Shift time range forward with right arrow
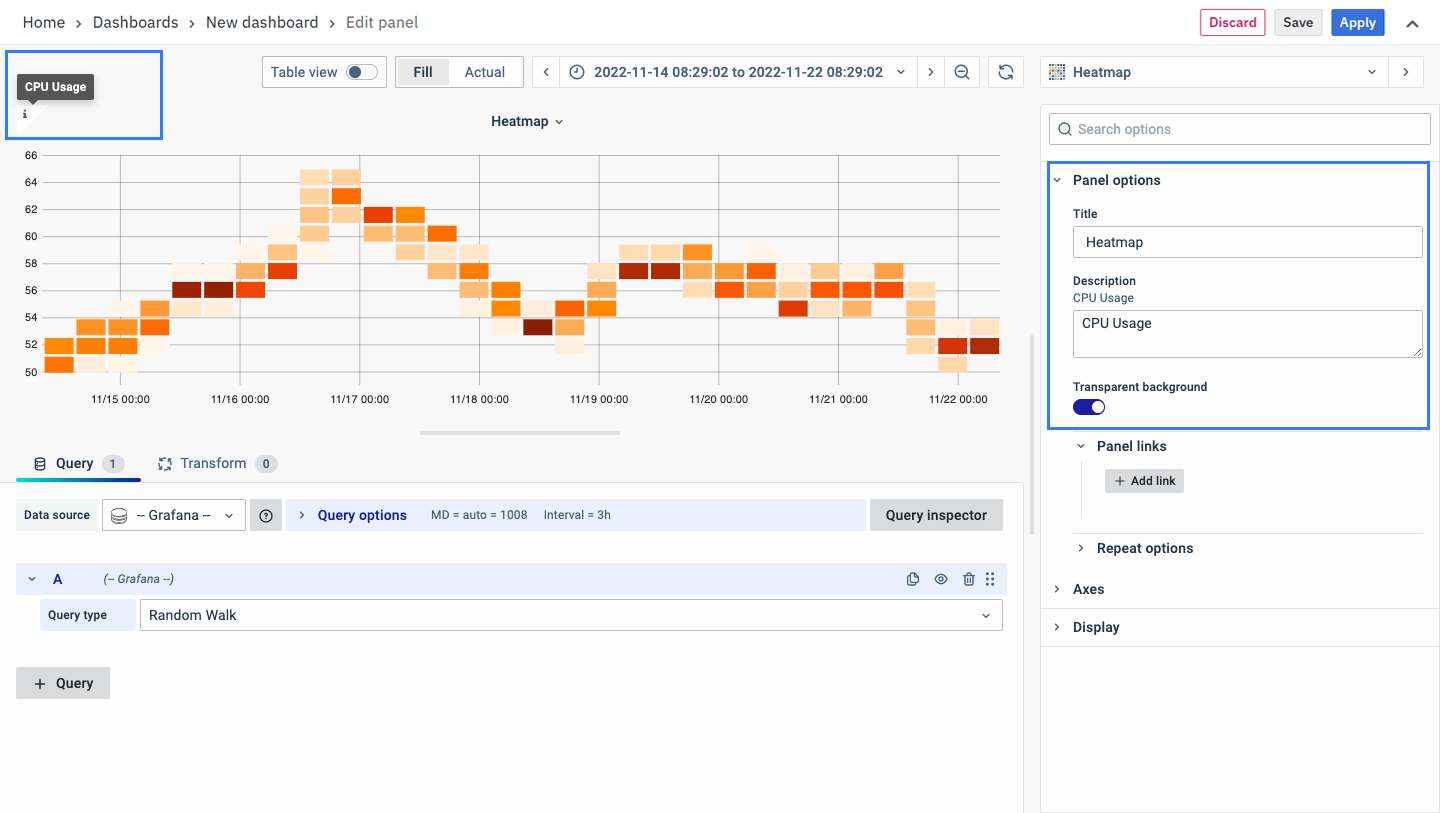The width and height of the screenshot is (1440, 813). [x=930, y=72]
